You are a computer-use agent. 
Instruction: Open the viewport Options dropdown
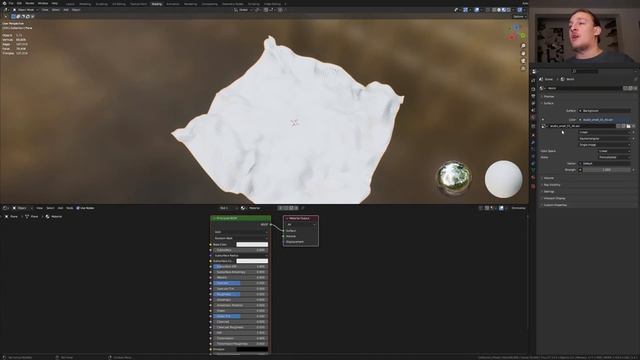[519, 17]
